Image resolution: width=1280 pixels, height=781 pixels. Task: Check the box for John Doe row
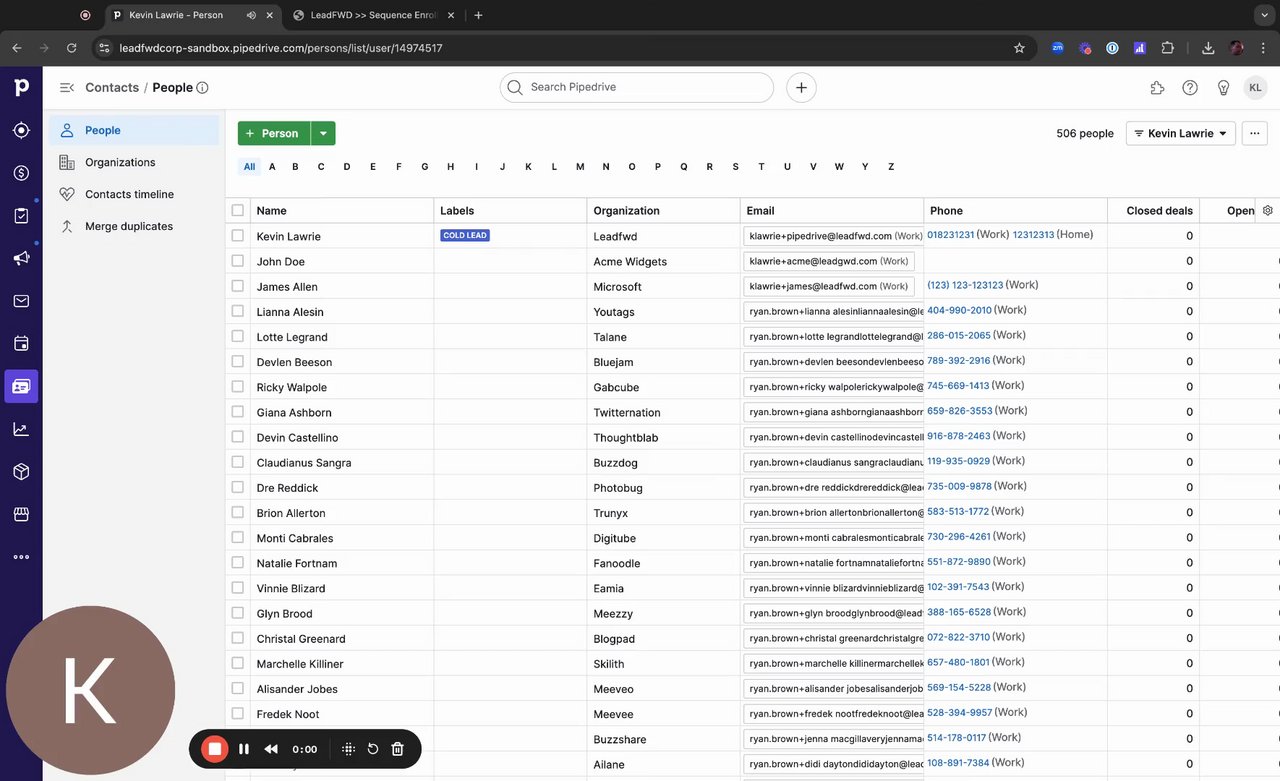tap(237, 261)
